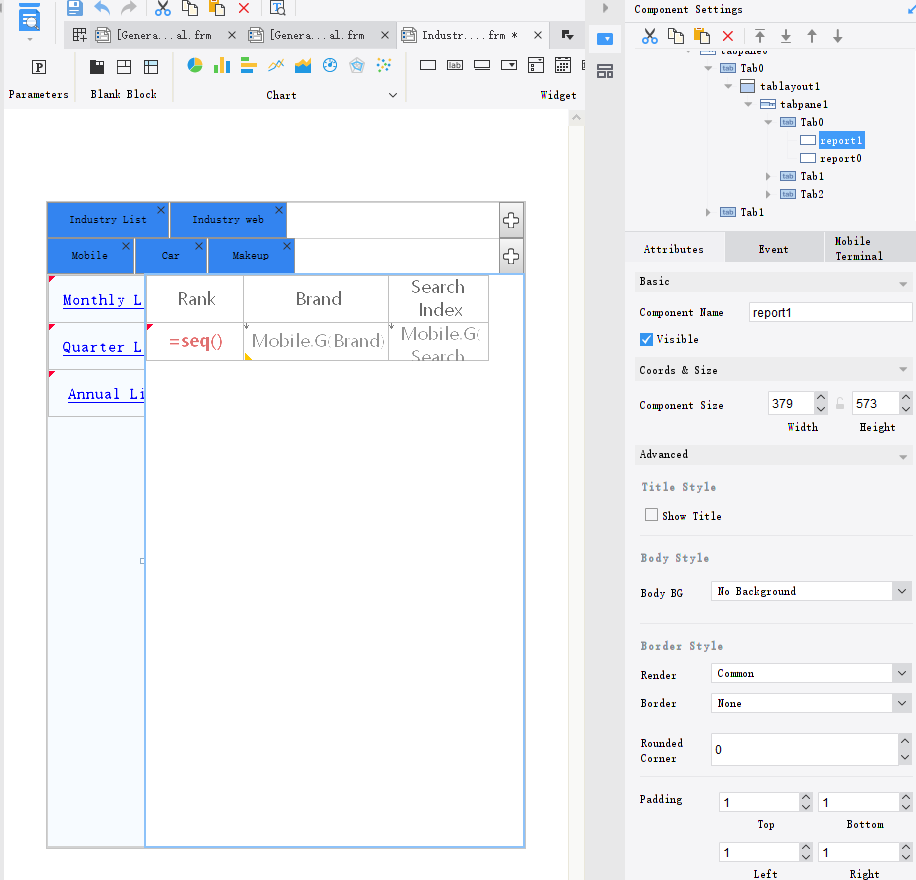Move component down one level arrow

click(x=838, y=36)
